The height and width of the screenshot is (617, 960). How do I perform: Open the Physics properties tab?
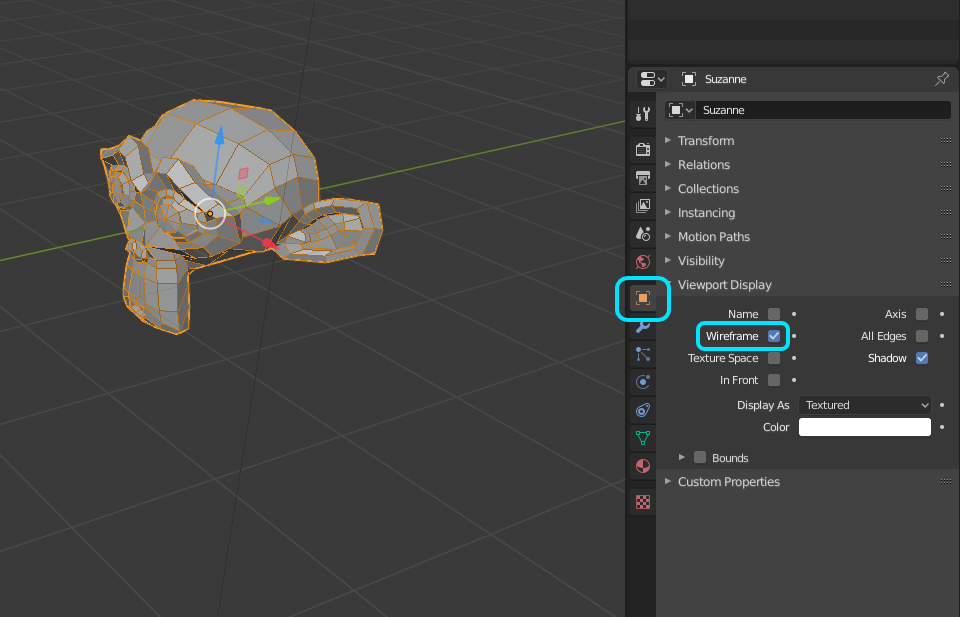click(x=643, y=382)
